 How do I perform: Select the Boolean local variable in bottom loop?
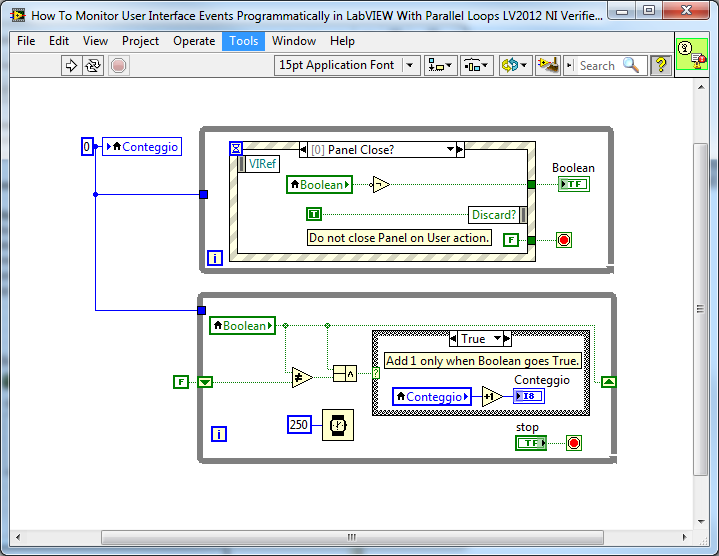click(x=243, y=326)
